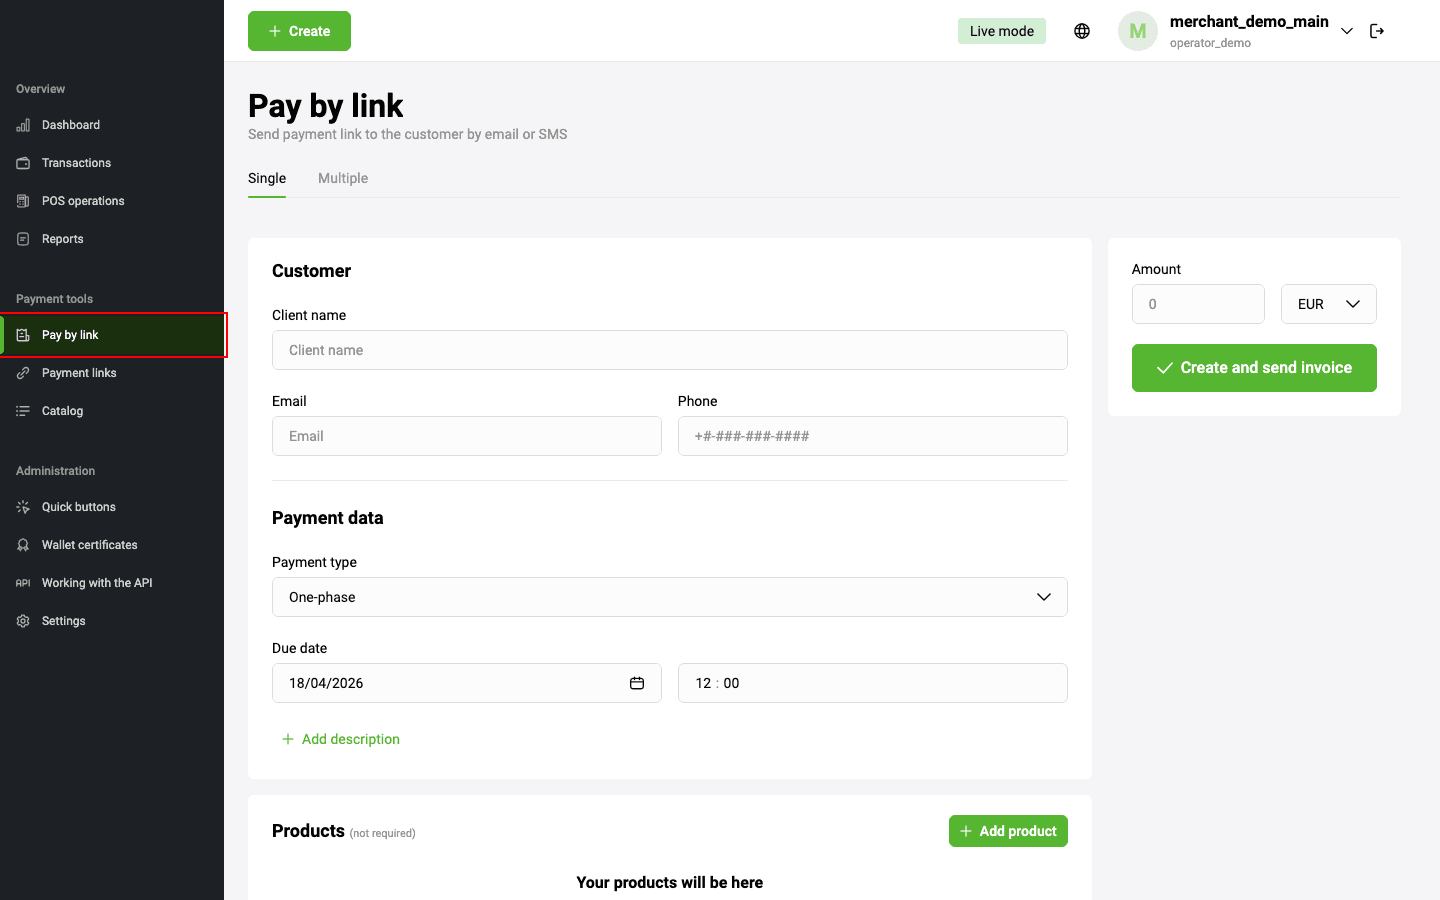This screenshot has width=1440, height=900.
Task: Click the globe language icon
Action: pyautogui.click(x=1082, y=31)
